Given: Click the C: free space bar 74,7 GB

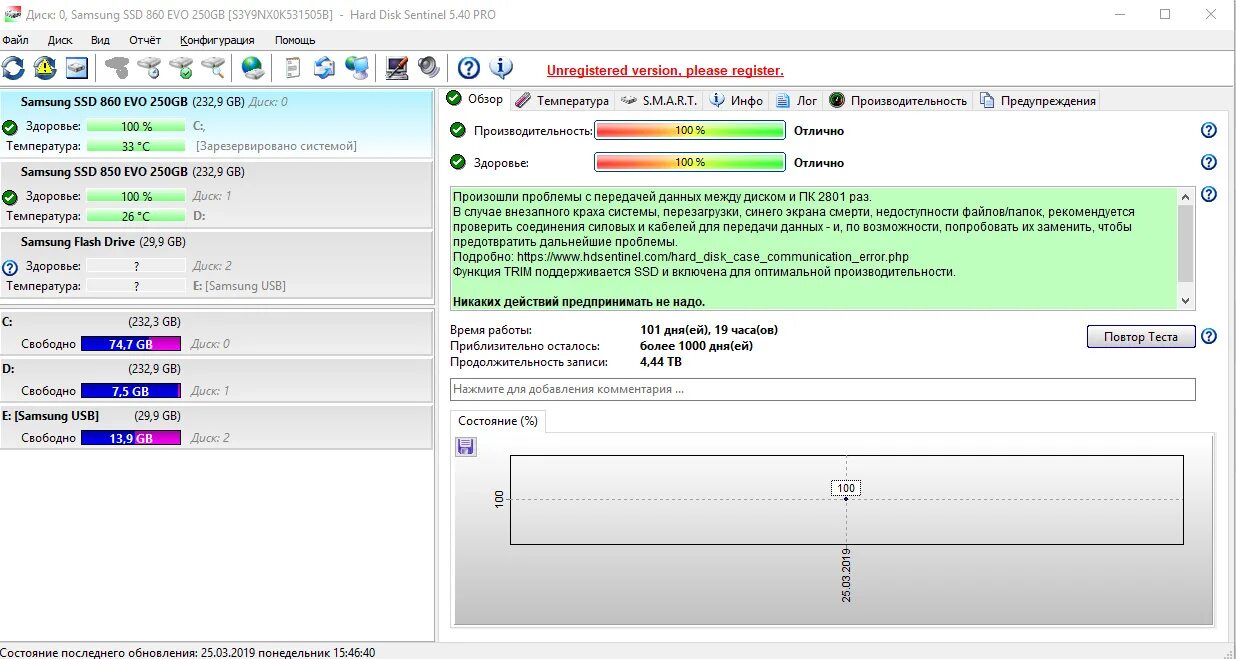Looking at the screenshot, I should 130,343.
